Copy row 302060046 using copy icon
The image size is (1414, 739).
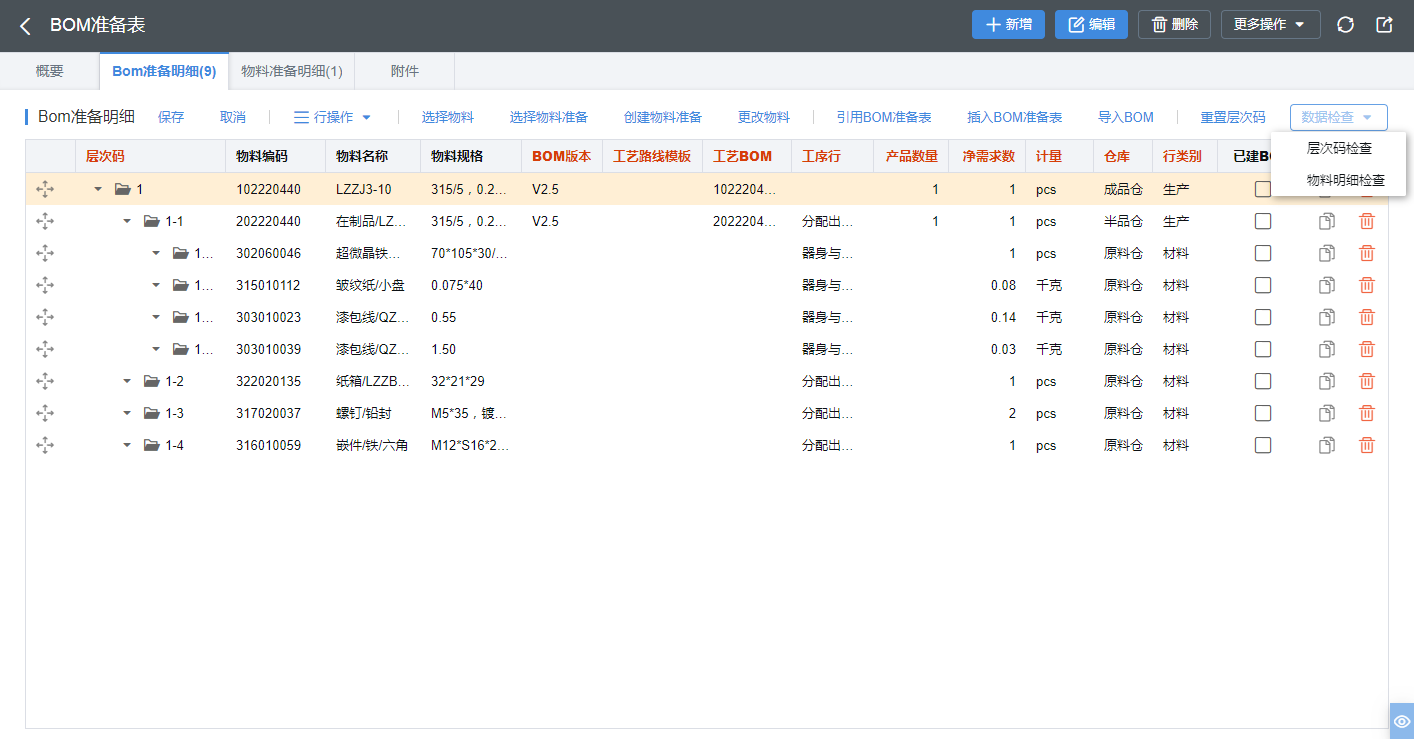(1327, 253)
